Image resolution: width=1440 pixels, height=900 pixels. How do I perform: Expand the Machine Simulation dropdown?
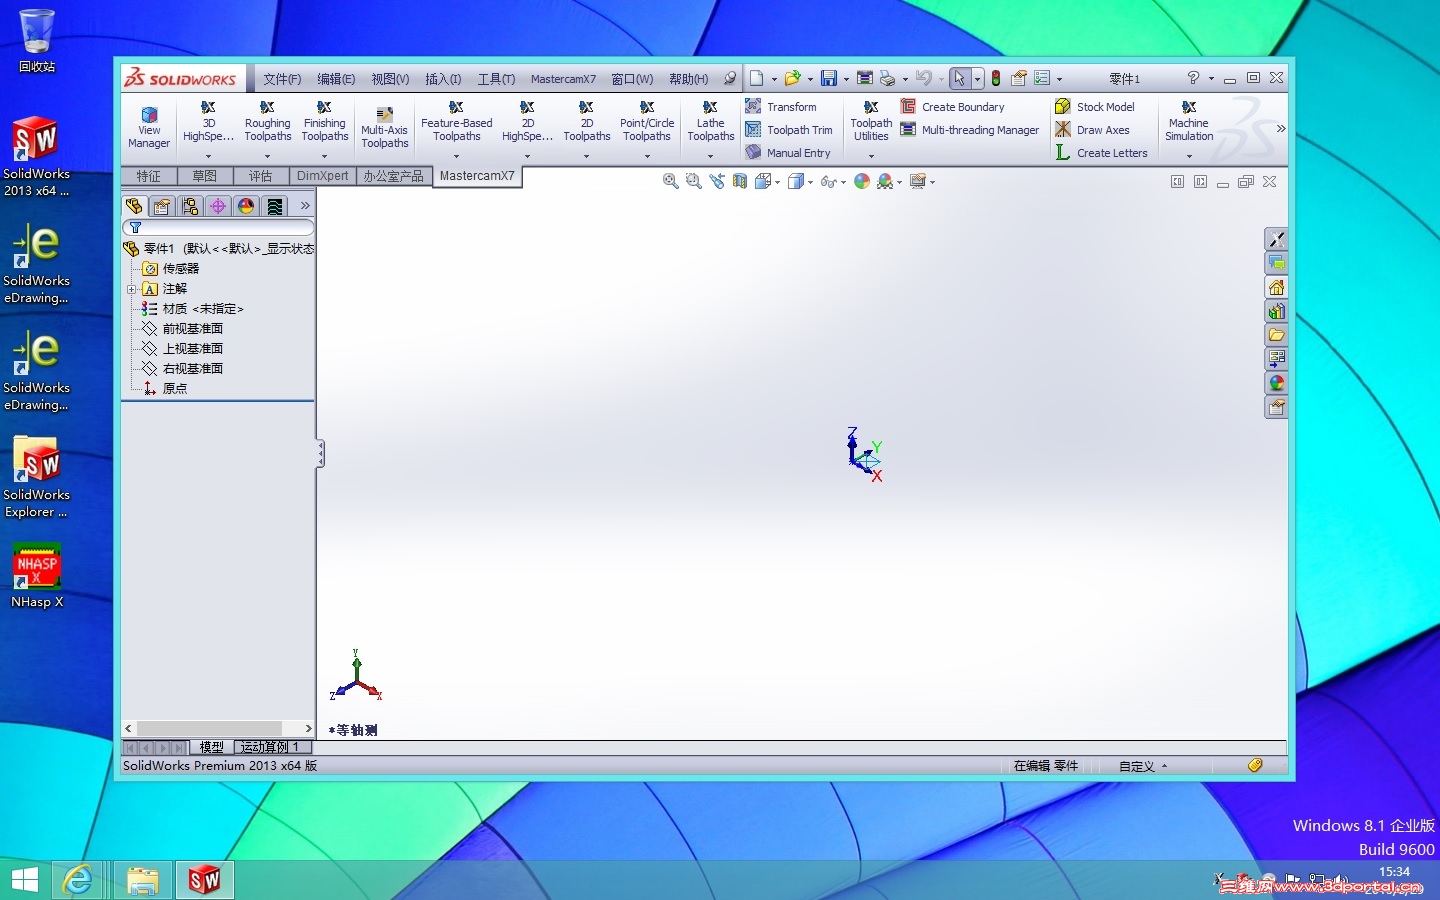pos(1189,156)
